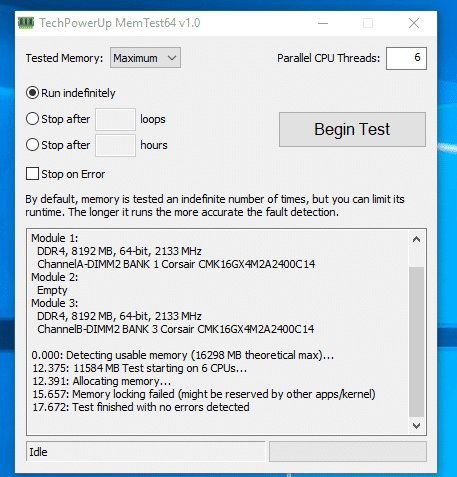The width and height of the screenshot is (457, 477).
Task: Open the Tested Memory dropdown
Action: (145, 58)
